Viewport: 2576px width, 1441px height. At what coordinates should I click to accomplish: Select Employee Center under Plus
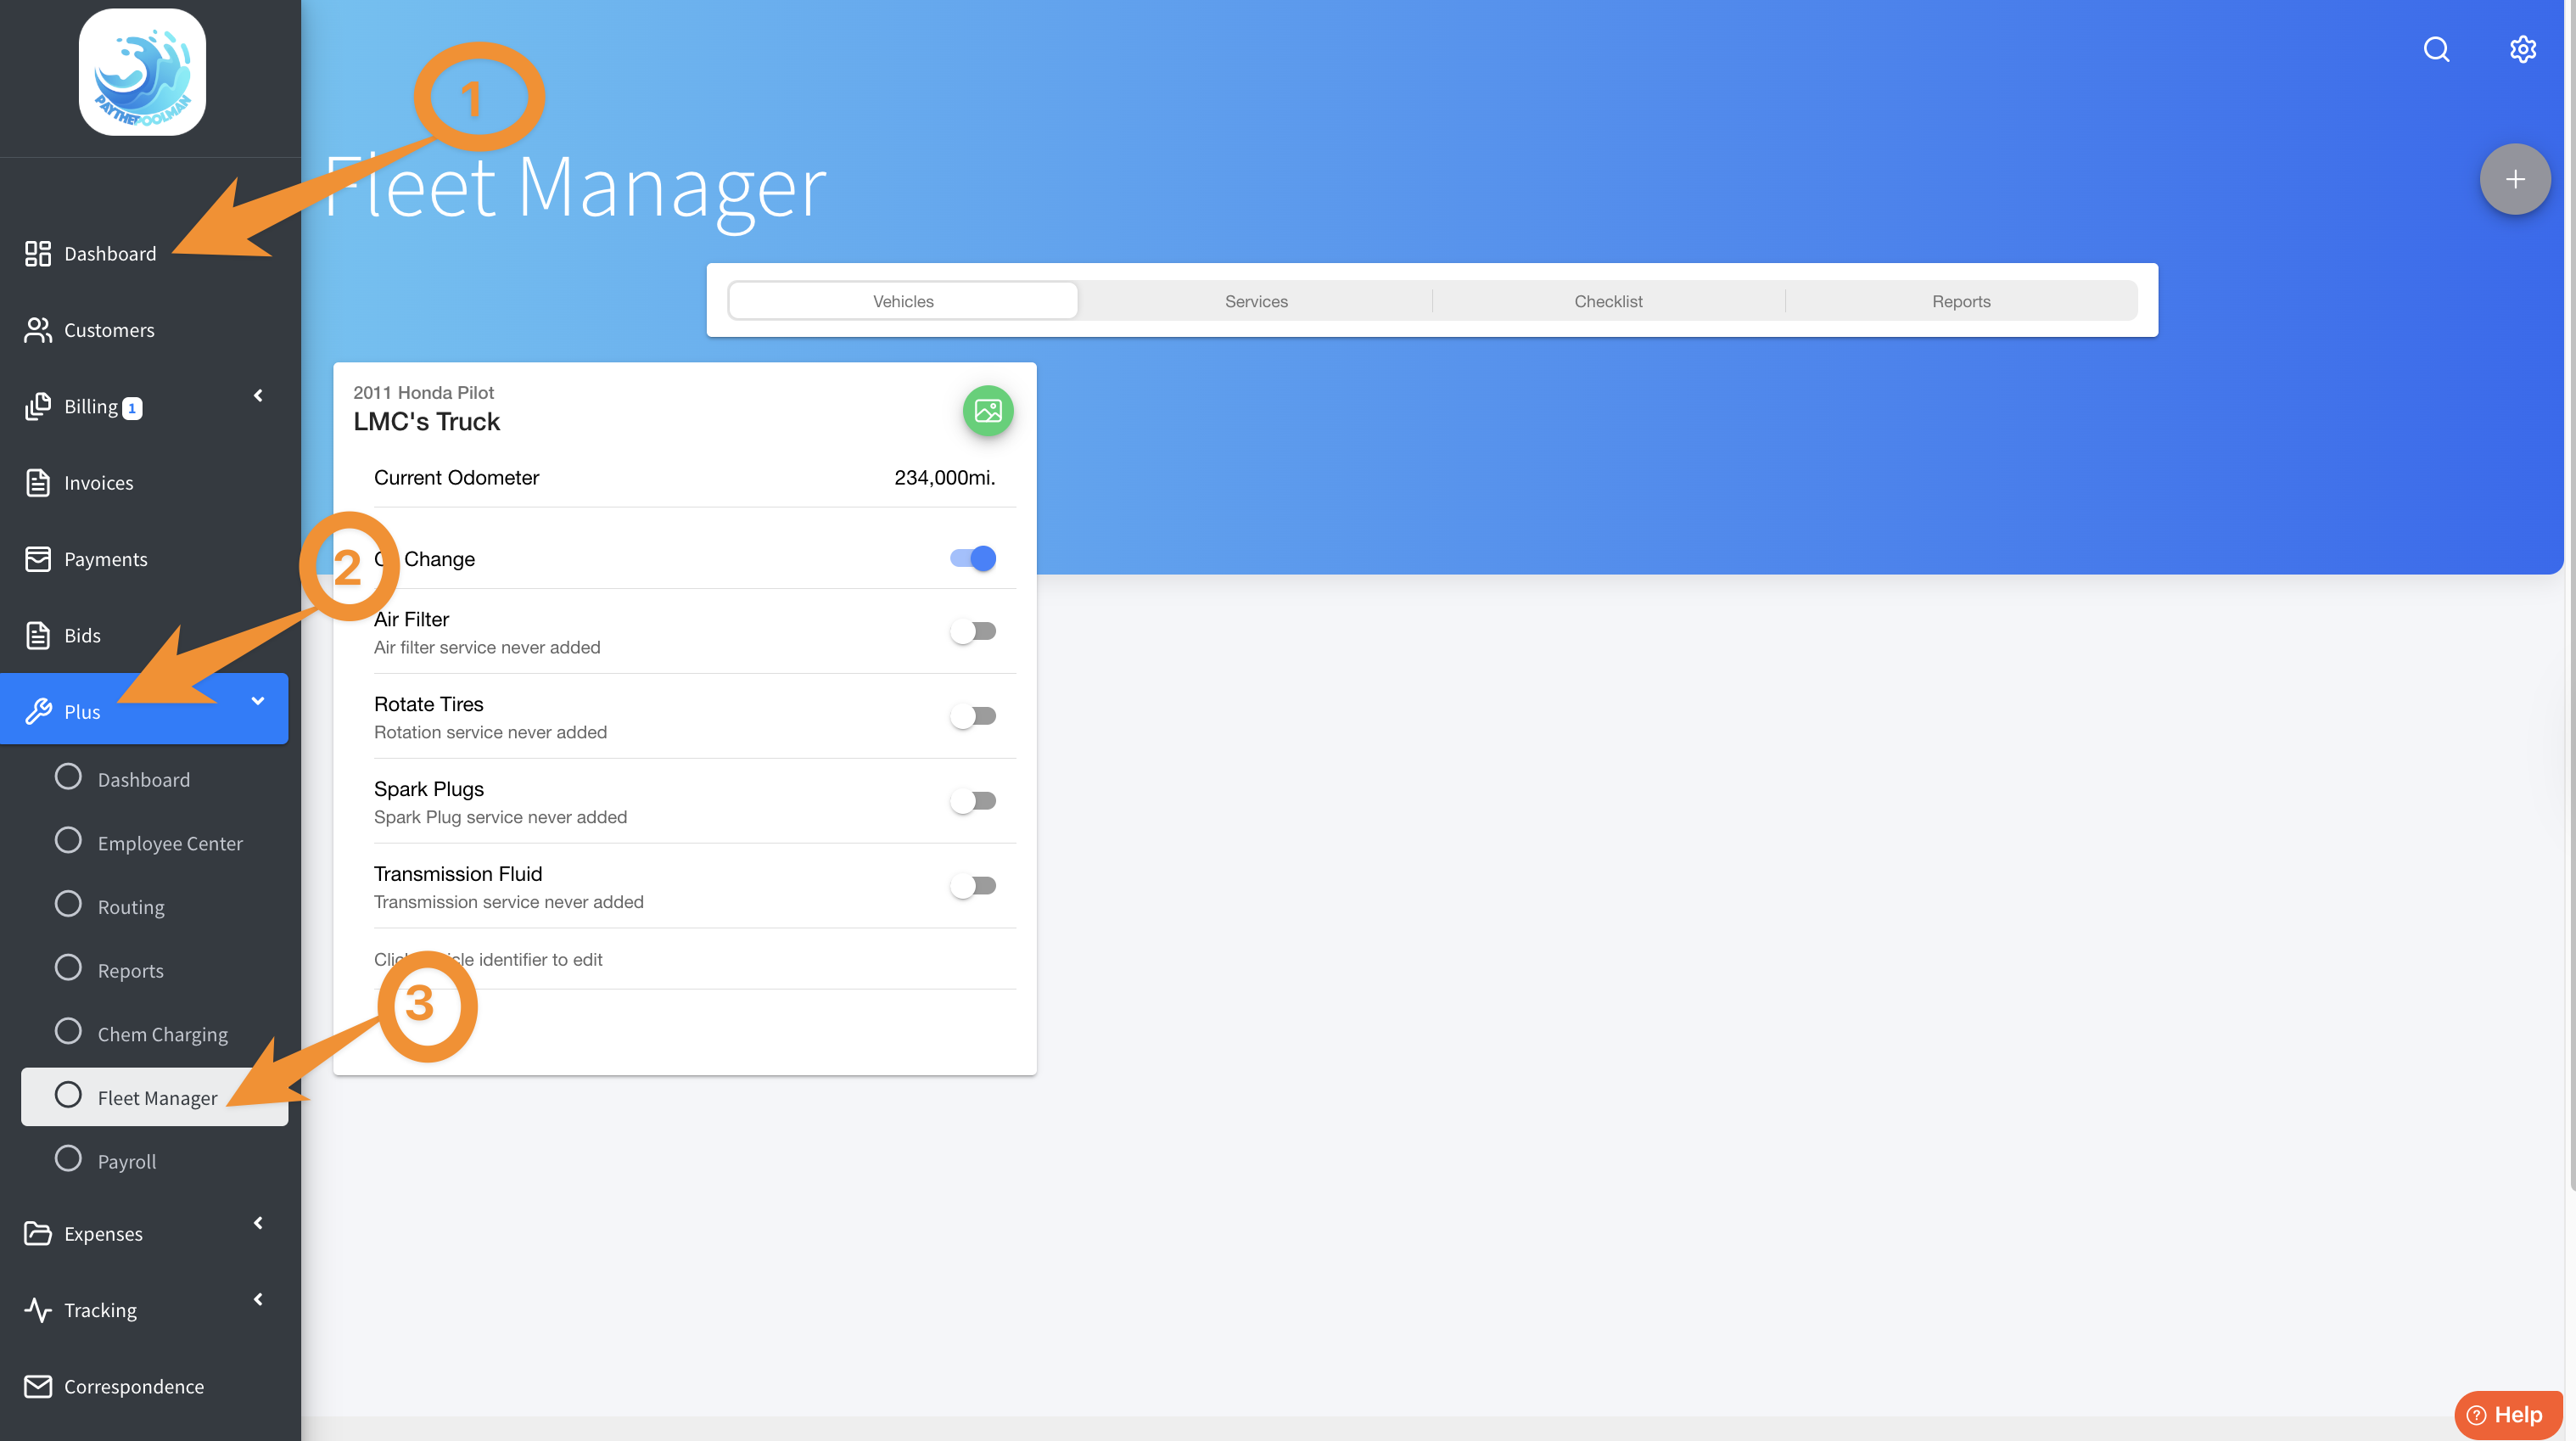click(170, 843)
